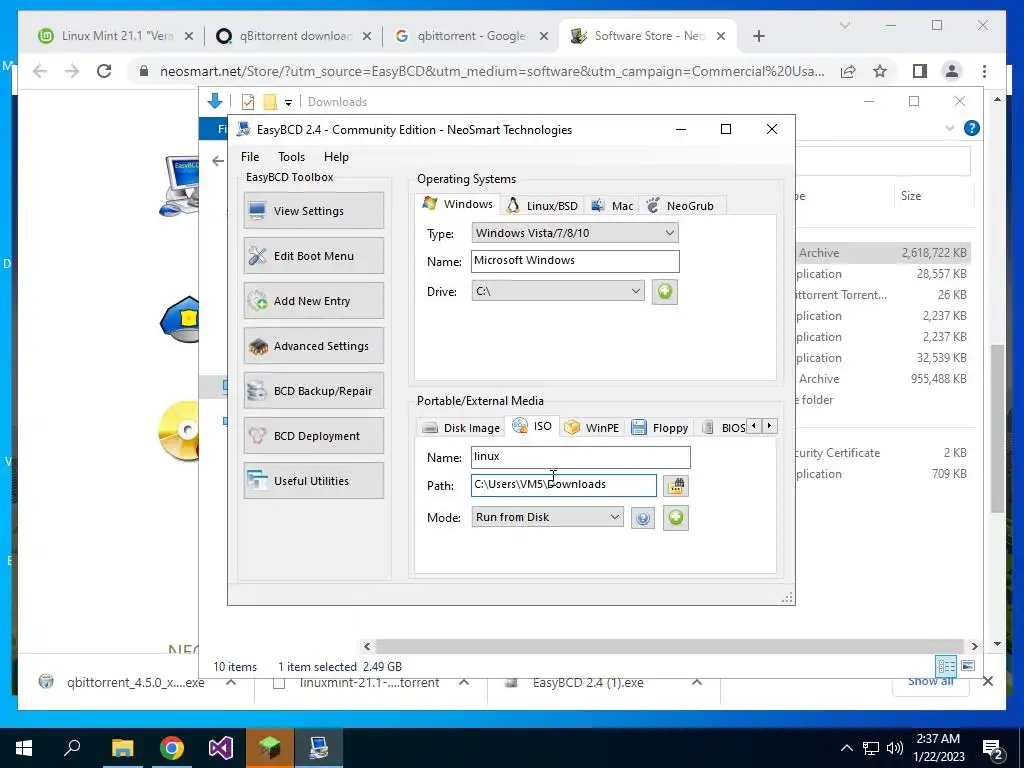Open Chrome three-dot menu
Screen dimensions: 1024x768
point(984,71)
